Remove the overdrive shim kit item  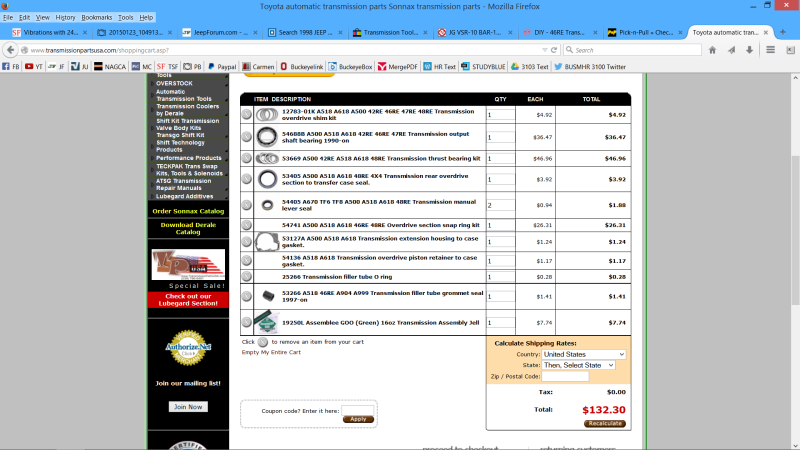(x=246, y=114)
